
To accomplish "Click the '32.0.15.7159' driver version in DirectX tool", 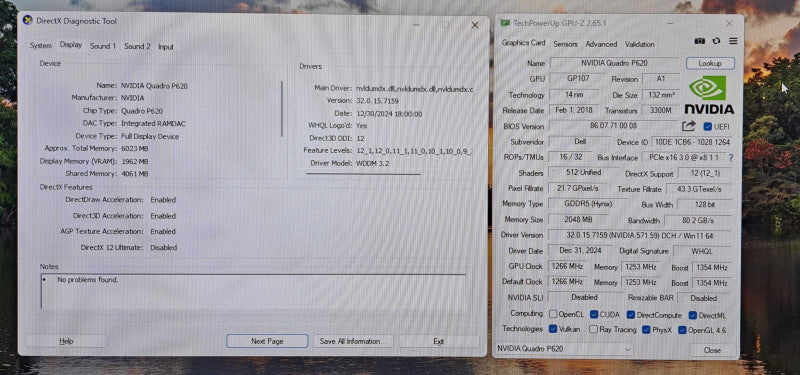I will (377, 101).
